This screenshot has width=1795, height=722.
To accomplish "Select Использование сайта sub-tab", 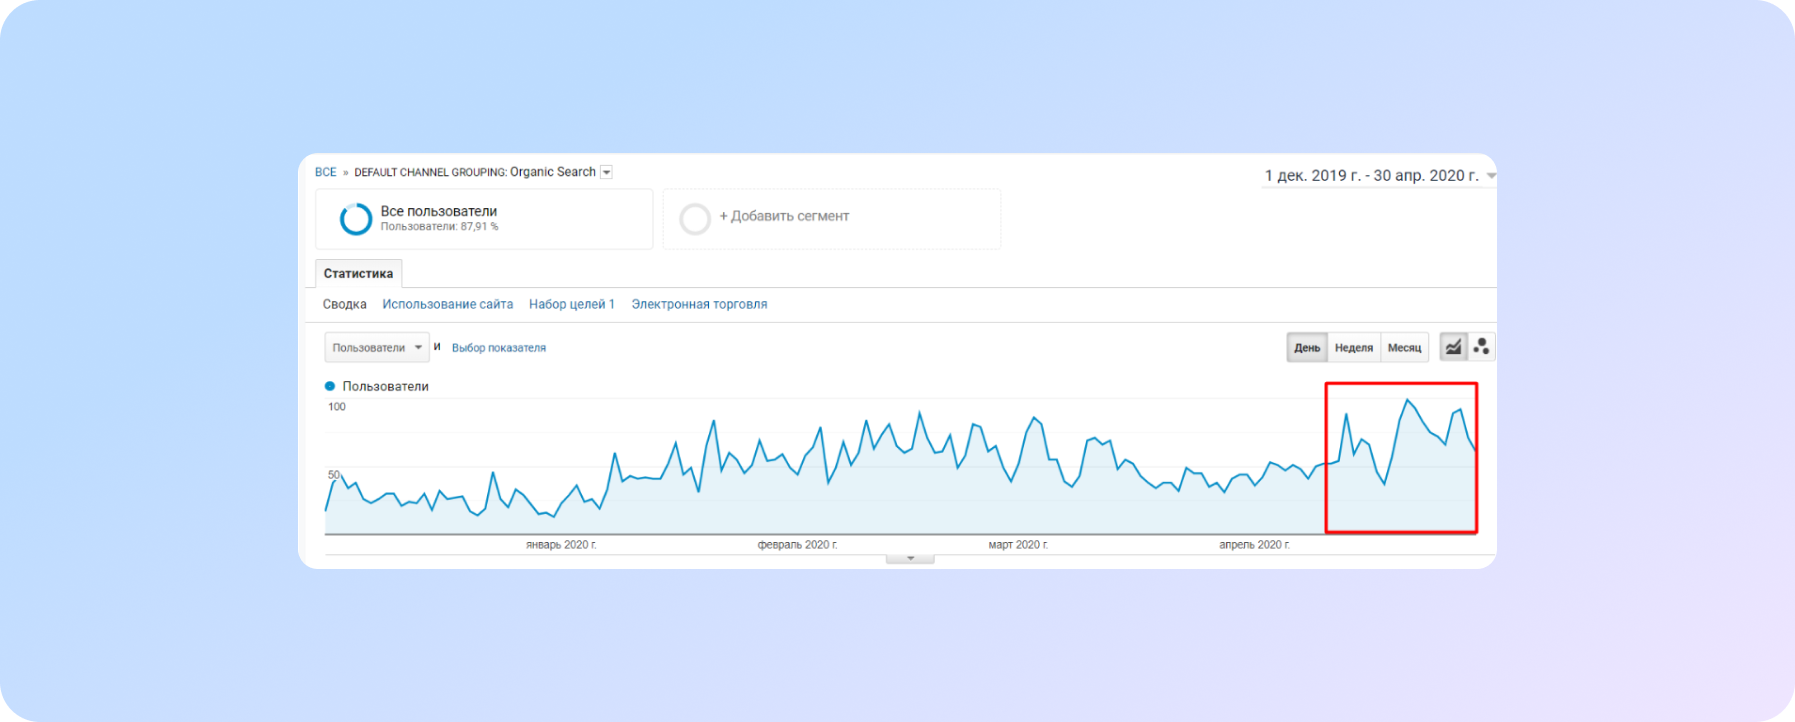I will 447,304.
